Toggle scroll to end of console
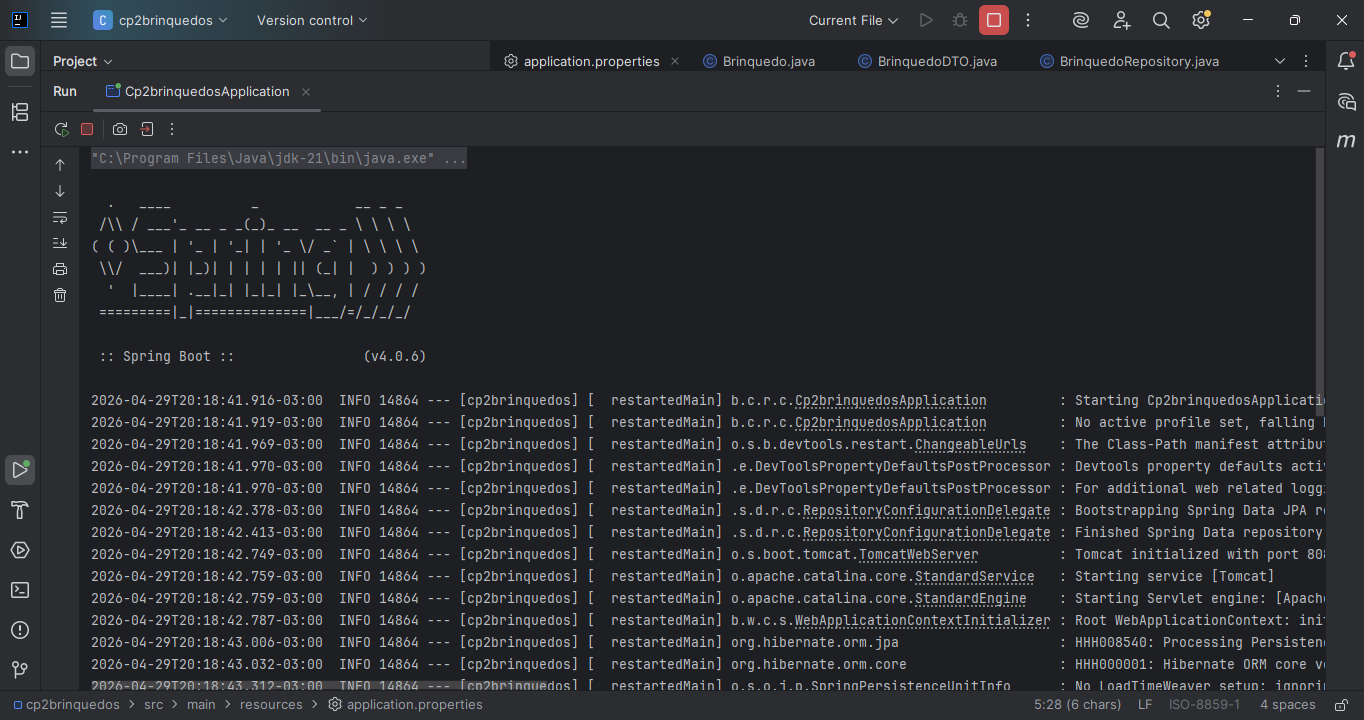1364x720 pixels. click(60, 243)
